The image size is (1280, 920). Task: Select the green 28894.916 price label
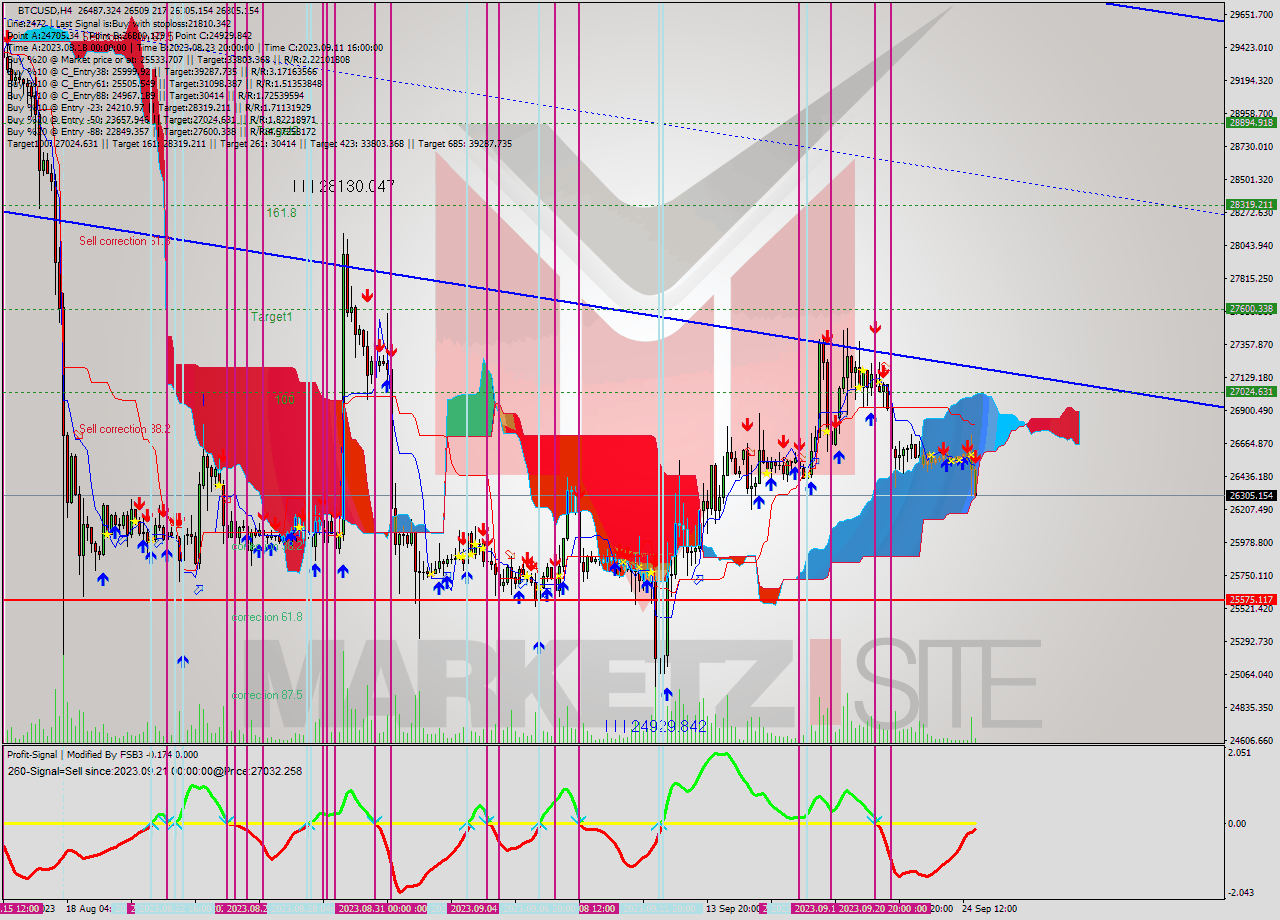(1250, 122)
